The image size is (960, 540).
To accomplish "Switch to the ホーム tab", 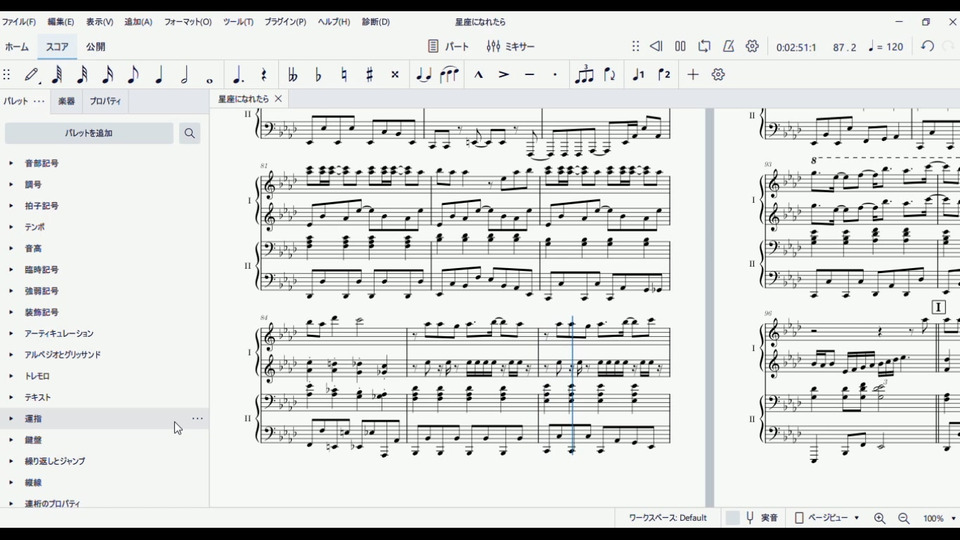I will [x=17, y=47].
